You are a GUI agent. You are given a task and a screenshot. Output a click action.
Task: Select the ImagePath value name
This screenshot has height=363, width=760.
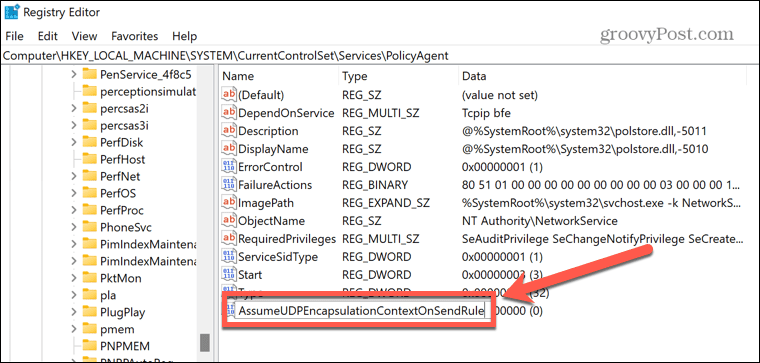(x=266, y=203)
